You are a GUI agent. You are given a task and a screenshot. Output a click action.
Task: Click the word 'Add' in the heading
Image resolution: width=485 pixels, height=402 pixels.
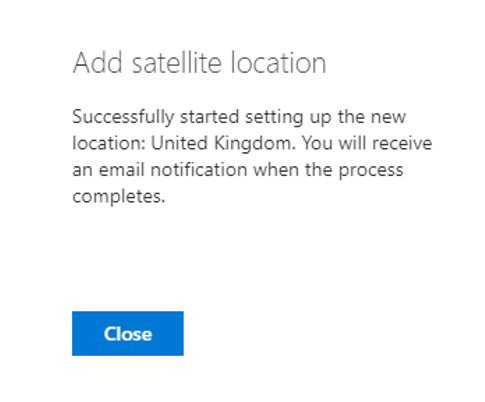tap(98, 63)
